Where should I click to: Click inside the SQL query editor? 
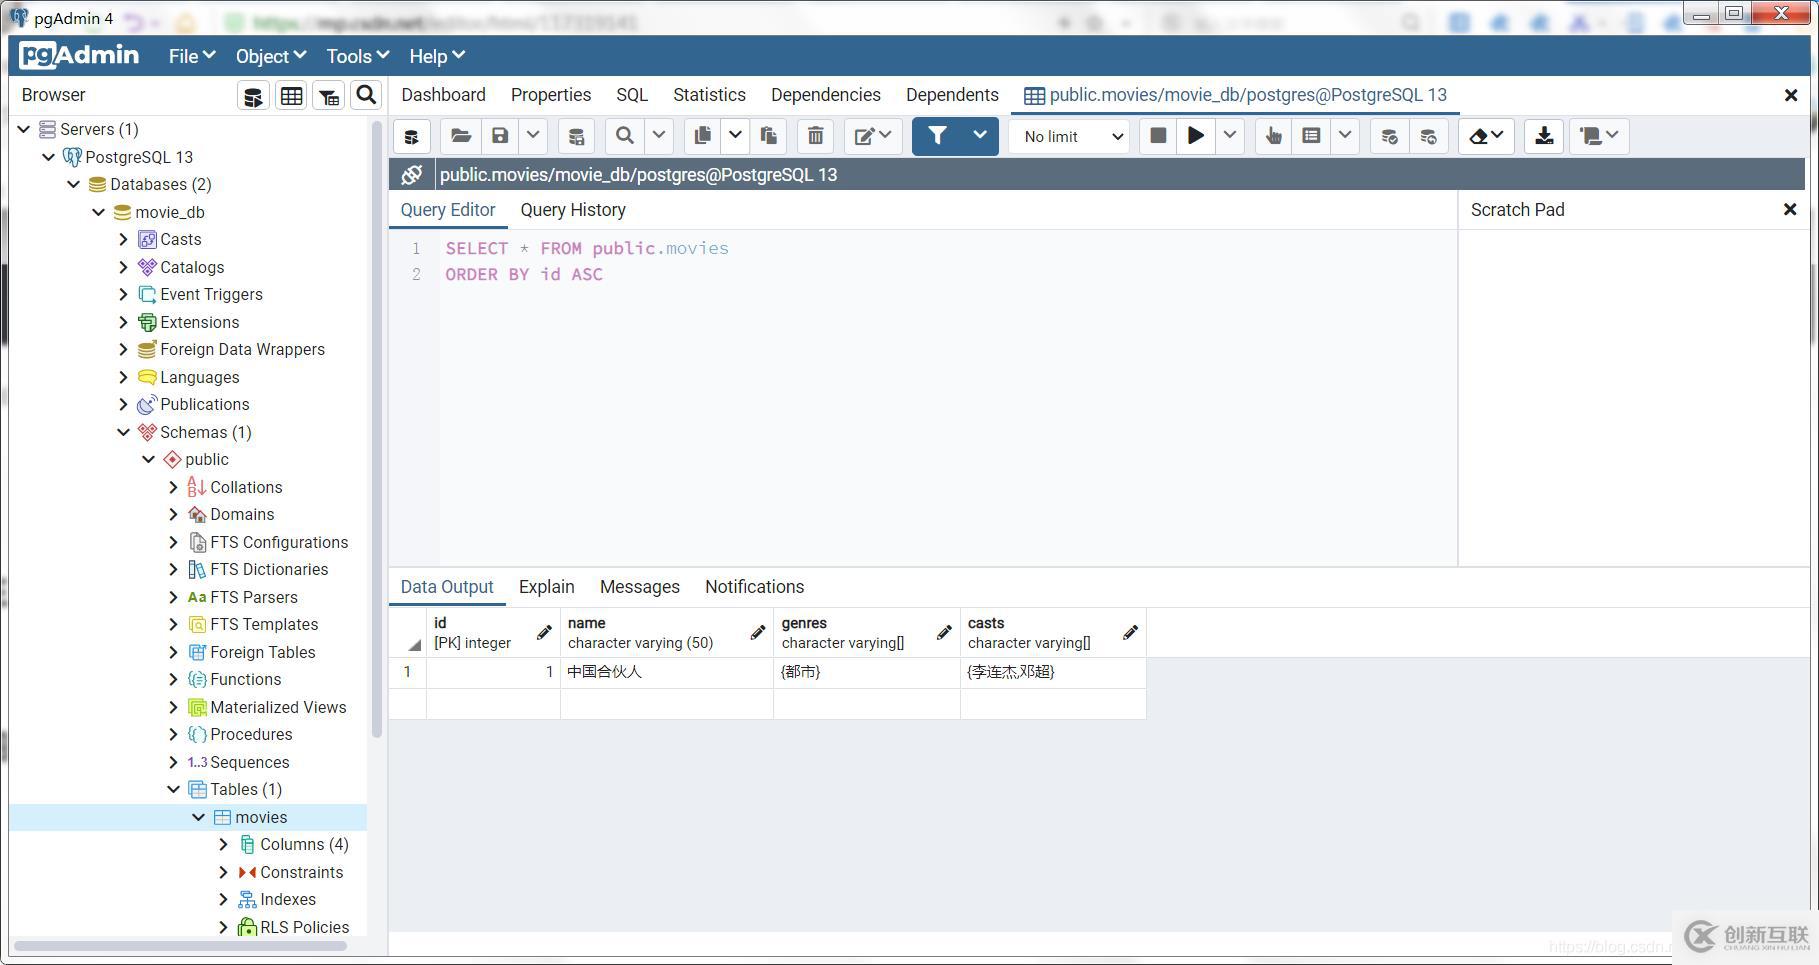(x=922, y=398)
